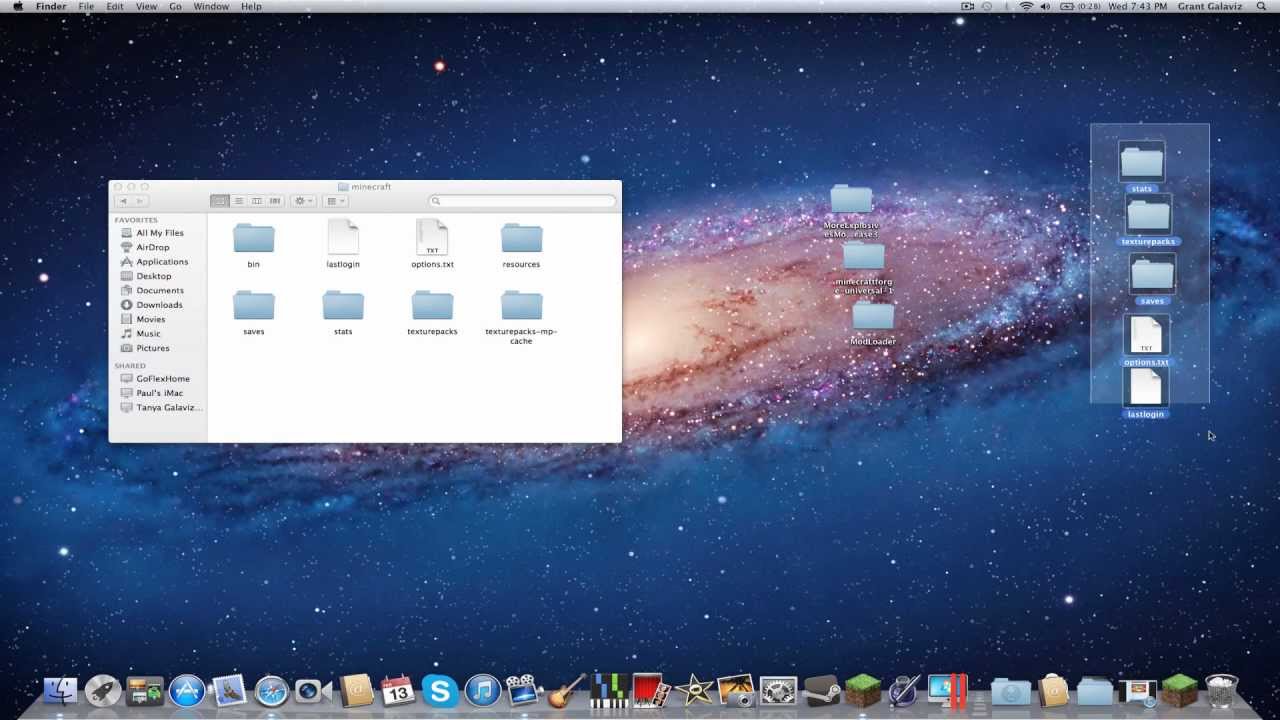This screenshot has width=1280, height=720.
Task: Open Safari from the Dock
Action: 271,690
